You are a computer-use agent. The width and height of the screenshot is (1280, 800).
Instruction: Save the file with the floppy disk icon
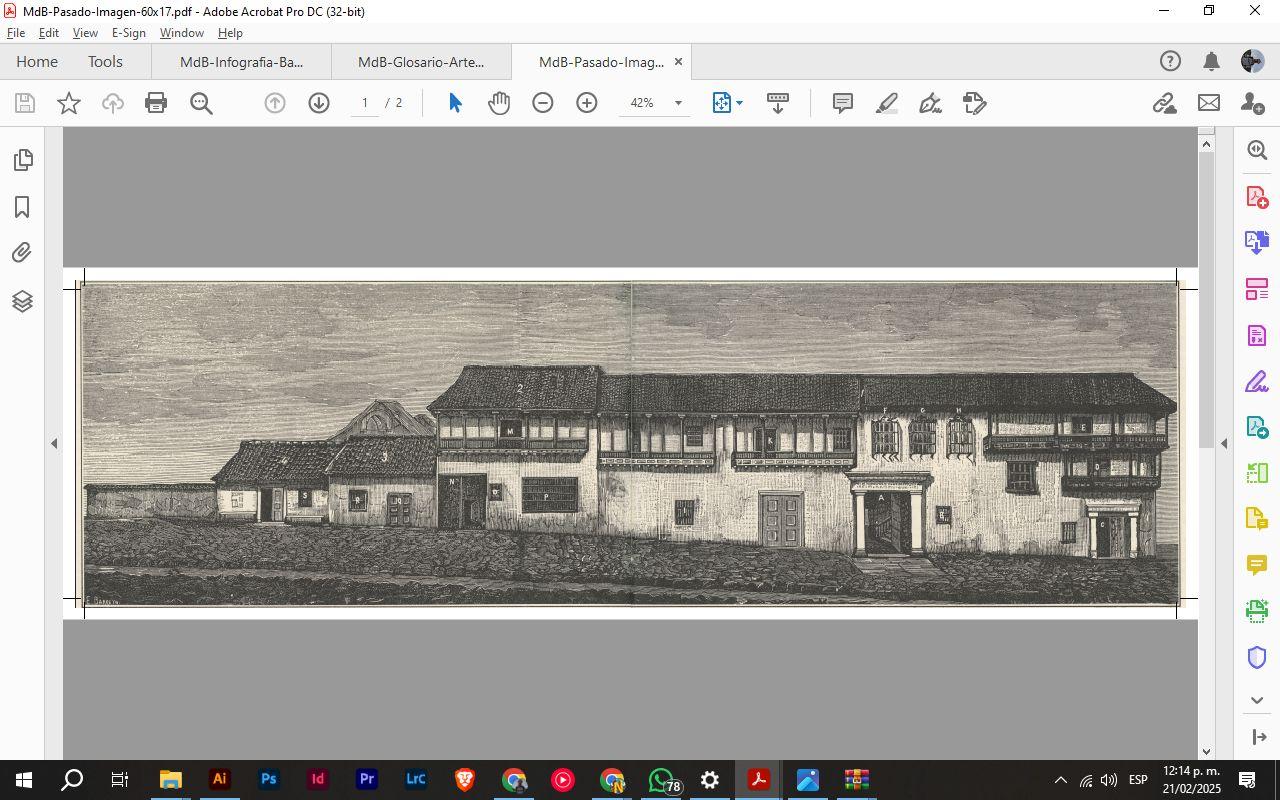(25, 103)
